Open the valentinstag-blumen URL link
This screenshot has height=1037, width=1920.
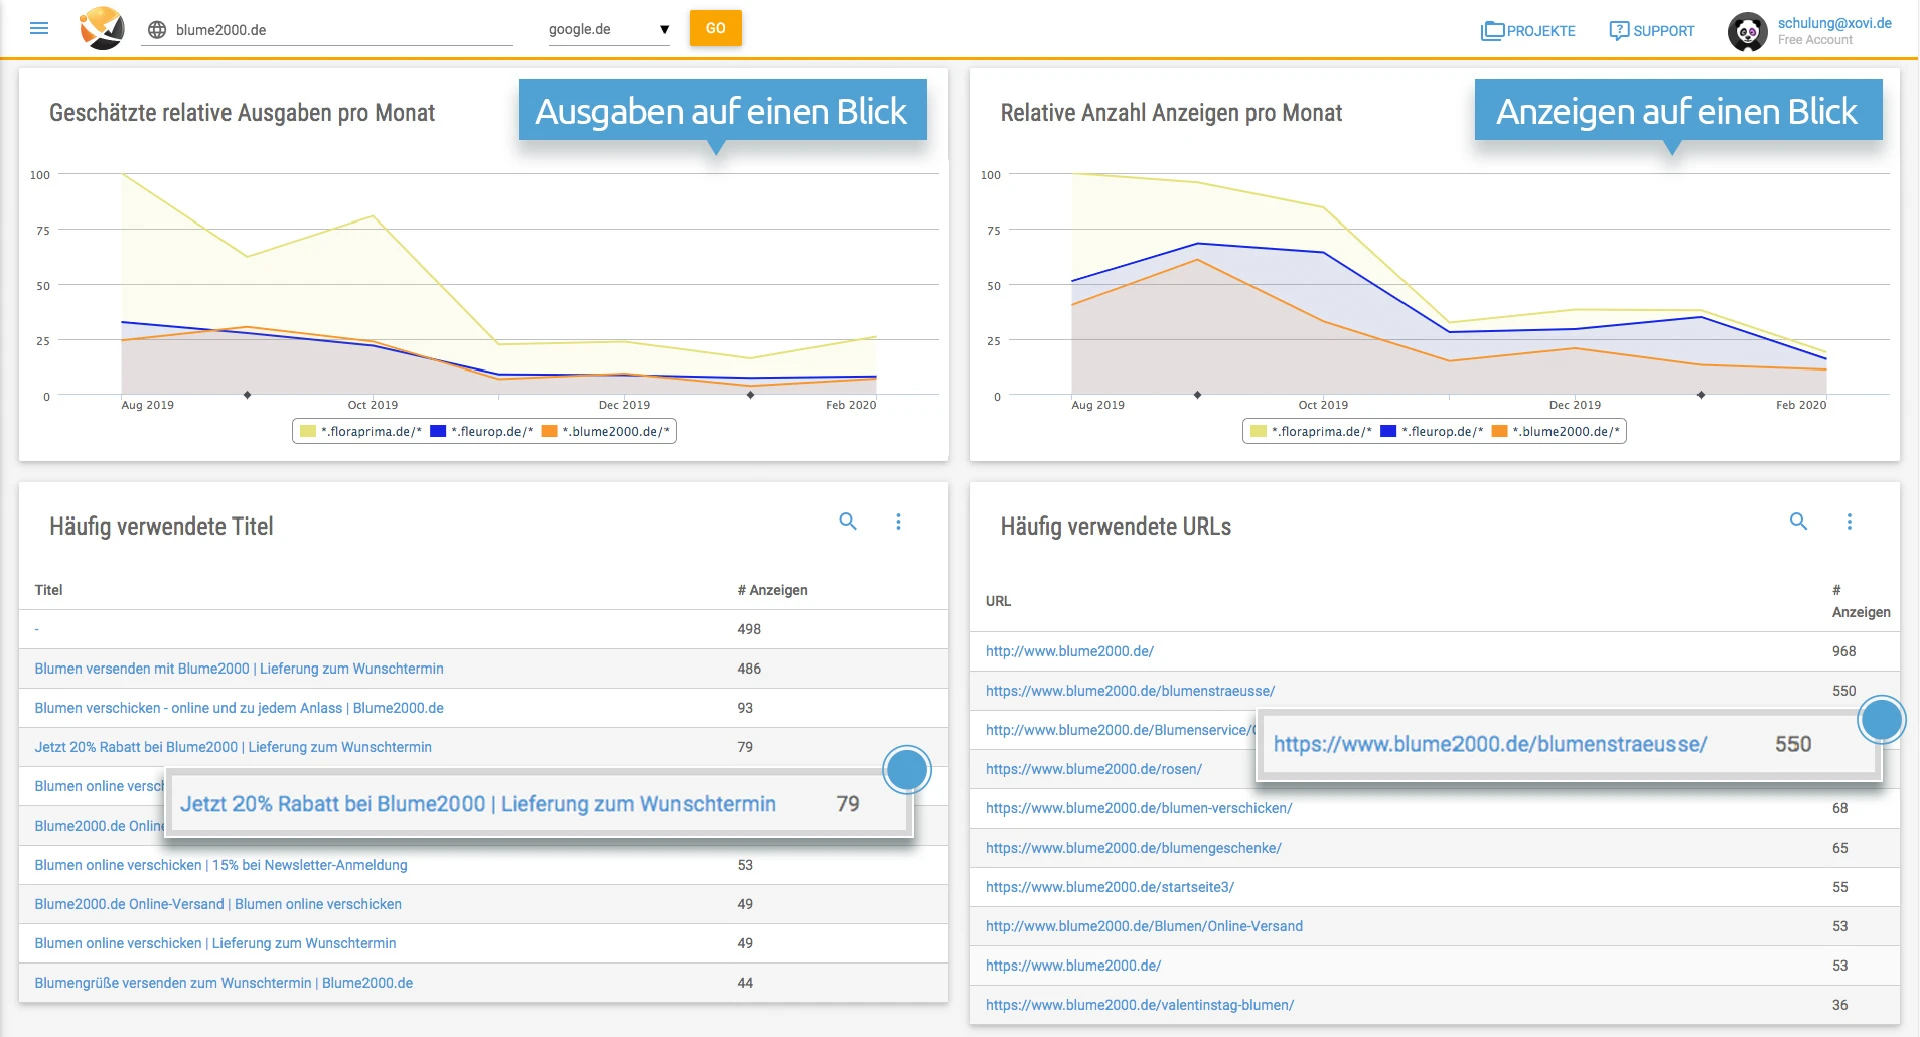point(1139,1005)
